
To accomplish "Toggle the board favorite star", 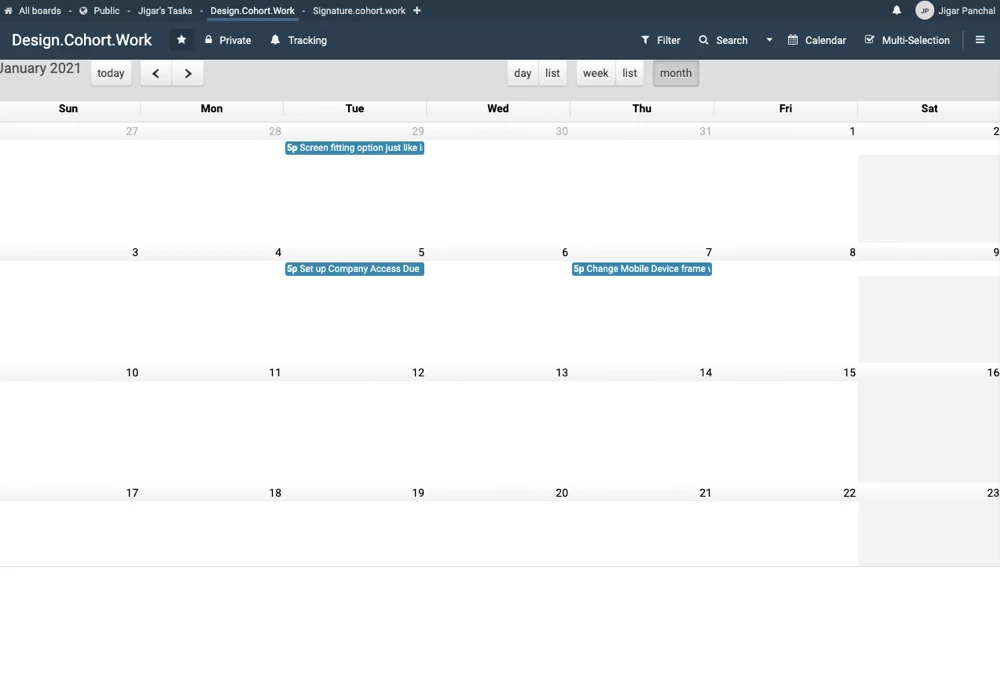I will (x=181, y=40).
